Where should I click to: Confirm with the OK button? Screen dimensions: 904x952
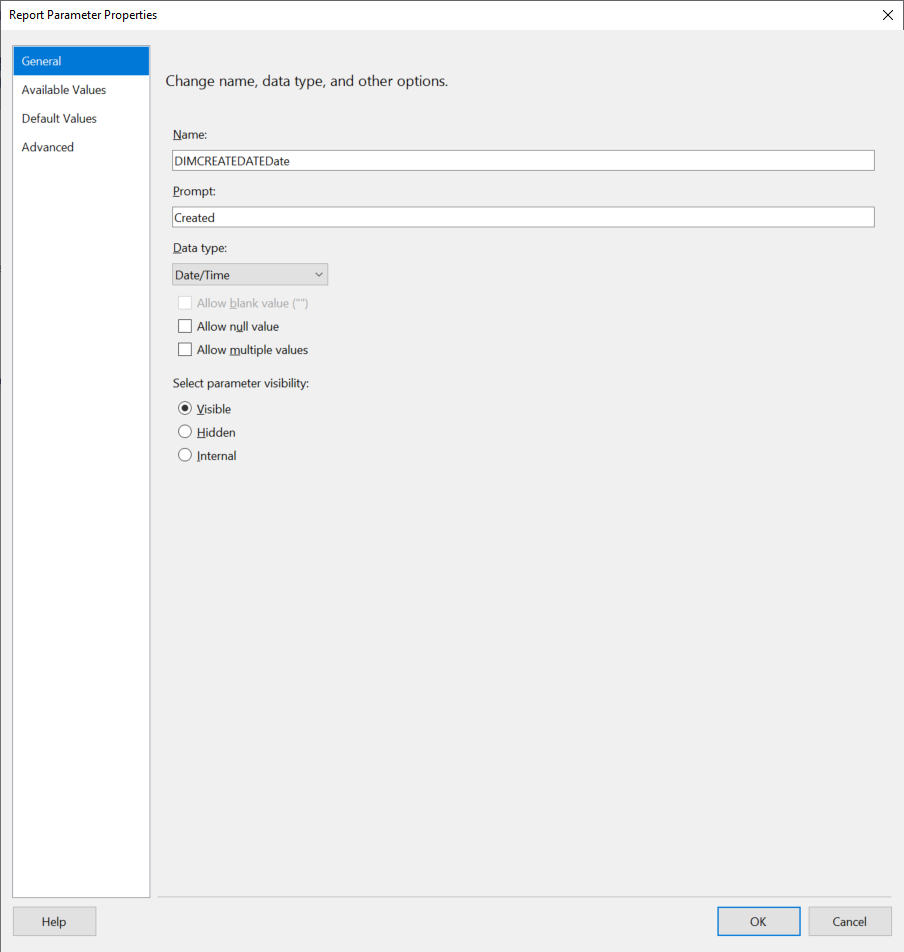[758, 921]
